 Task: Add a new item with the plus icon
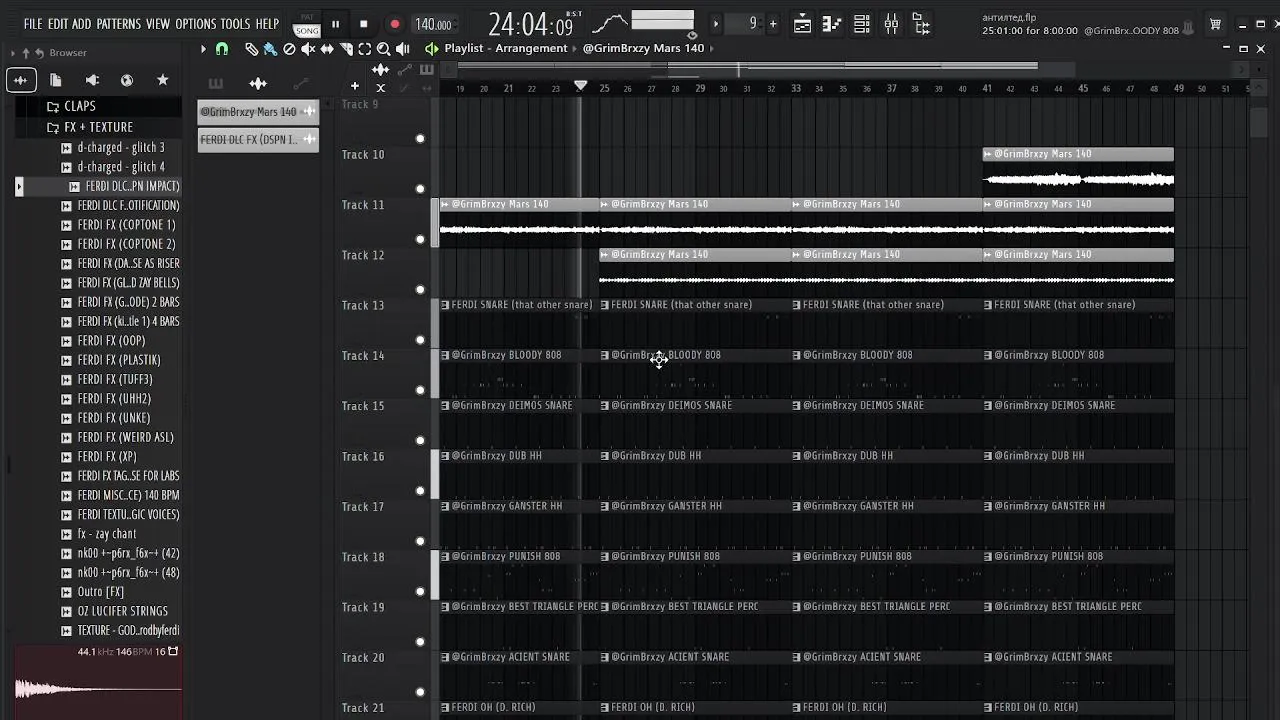click(x=354, y=86)
